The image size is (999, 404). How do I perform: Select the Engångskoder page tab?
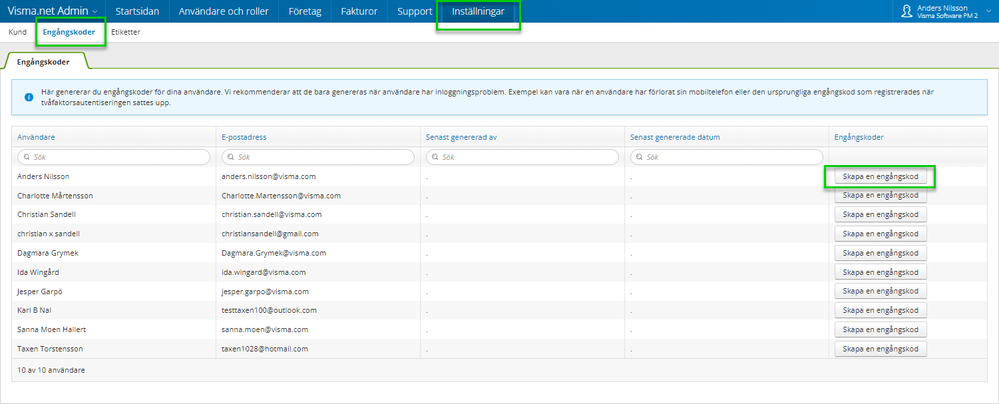point(44,62)
